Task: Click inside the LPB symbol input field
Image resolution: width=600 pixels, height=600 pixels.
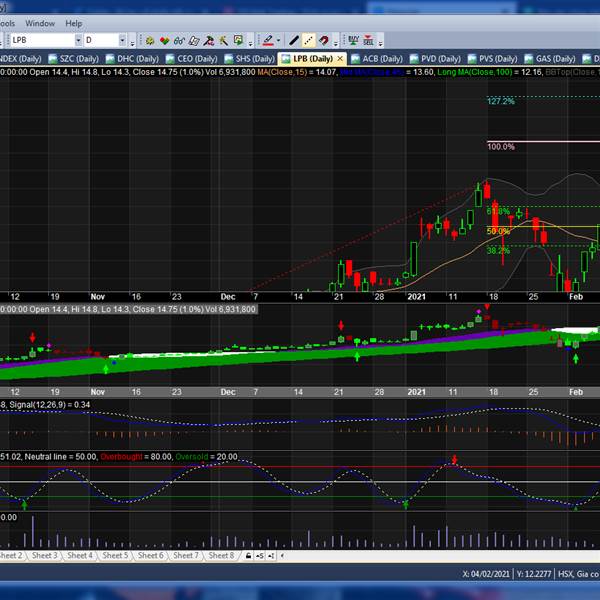Action: tap(42, 40)
